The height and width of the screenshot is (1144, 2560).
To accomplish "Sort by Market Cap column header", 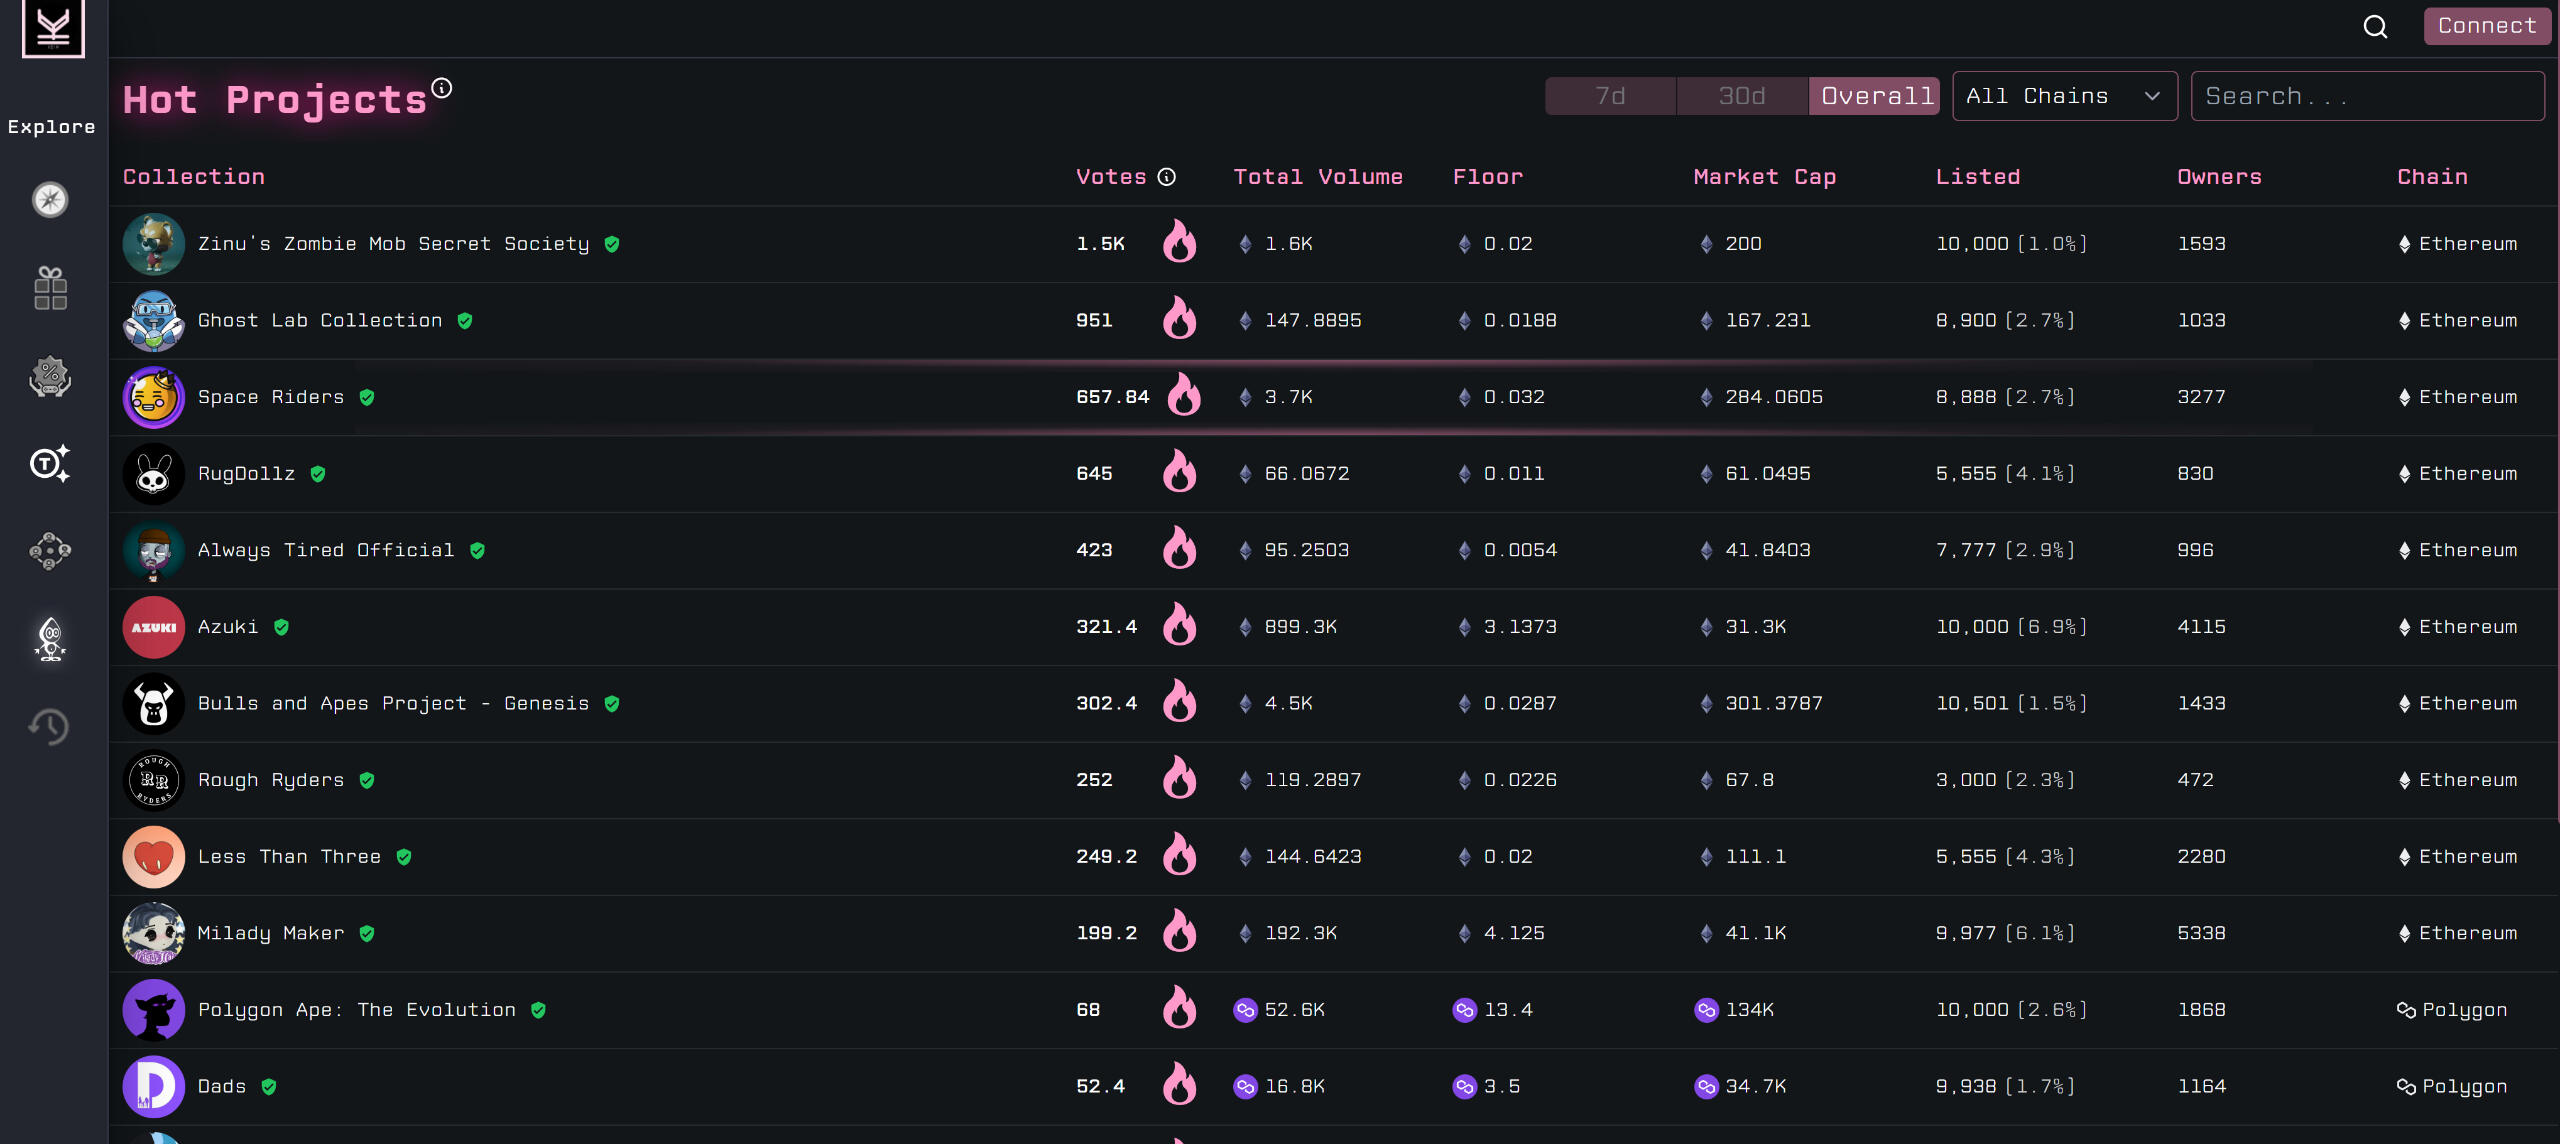I will 1765,177.
